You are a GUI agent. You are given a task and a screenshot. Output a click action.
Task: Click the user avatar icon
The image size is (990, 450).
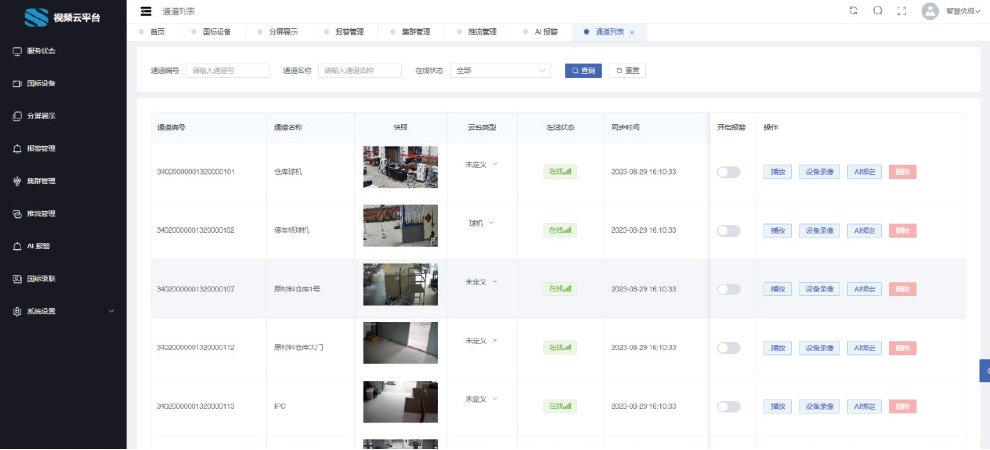coord(930,11)
